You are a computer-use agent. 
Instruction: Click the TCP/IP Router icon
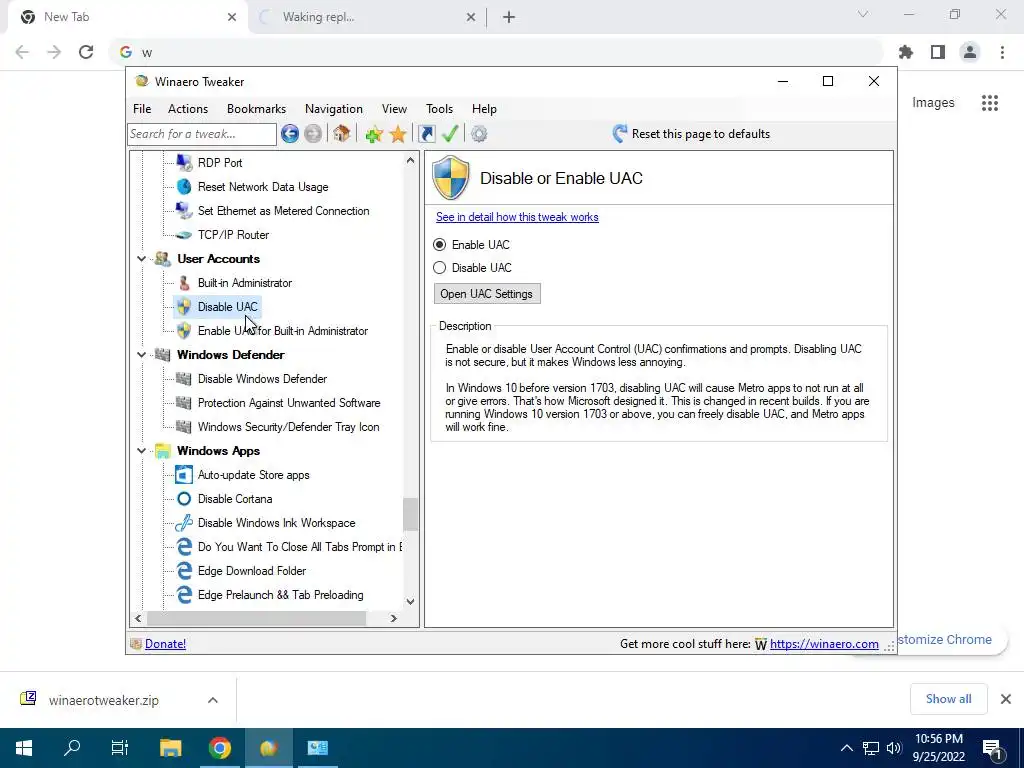tap(184, 235)
